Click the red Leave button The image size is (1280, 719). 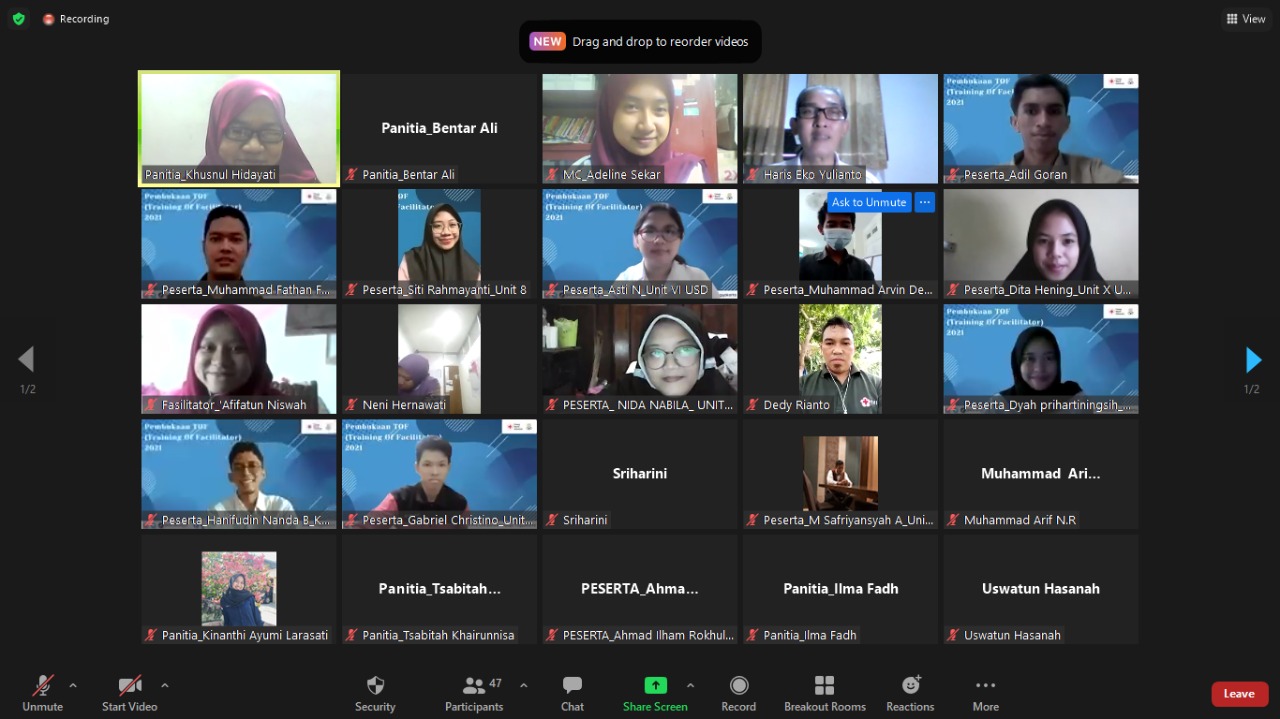[x=1239, y=694]
